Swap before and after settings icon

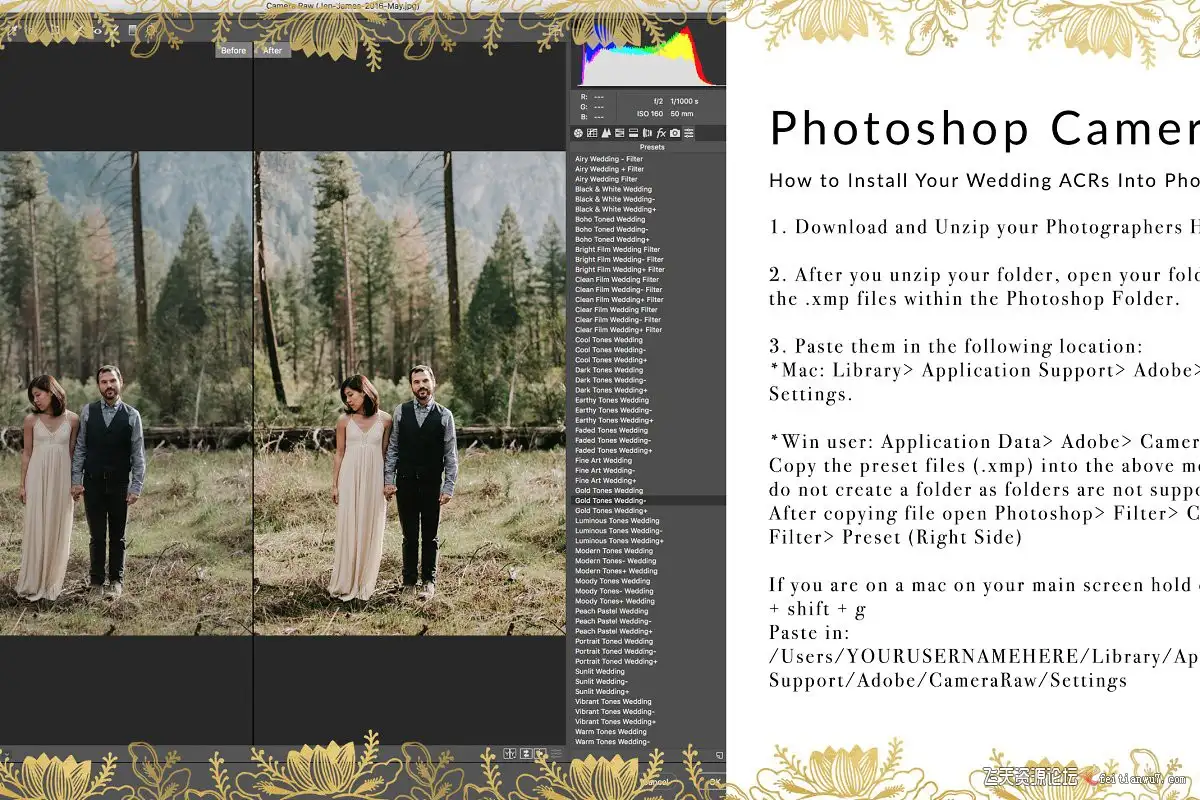coord(526,754)
